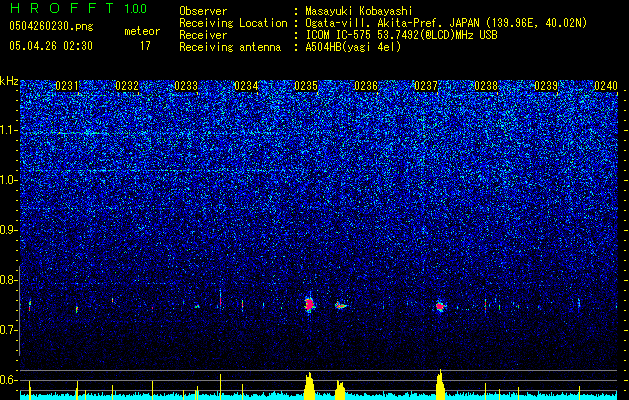Click the 0231 time marker
This screenshot has width=629, height=400.
click(x=67, y=86)
